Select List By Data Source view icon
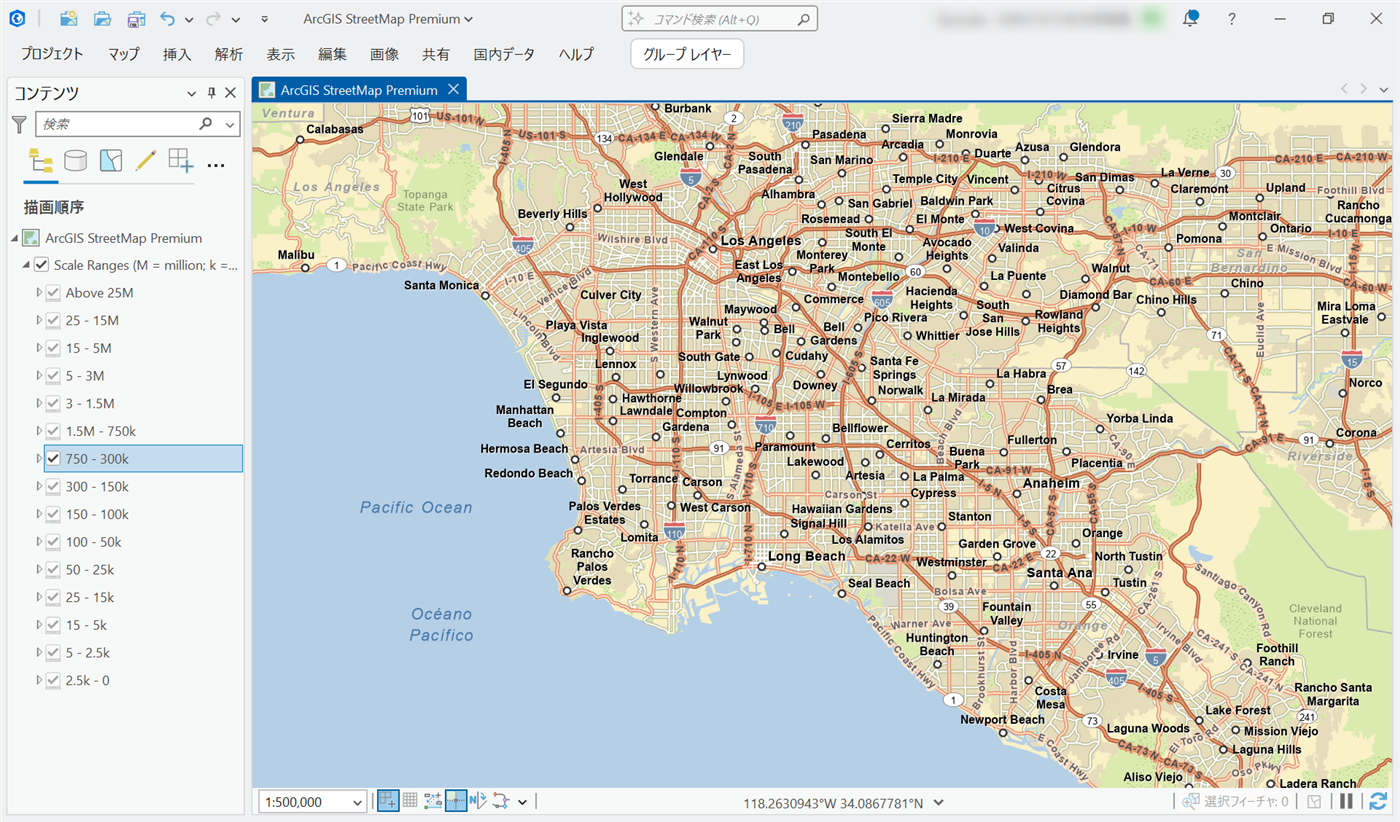The height and width of the screenshot is (822, 1400). (75, 161)
